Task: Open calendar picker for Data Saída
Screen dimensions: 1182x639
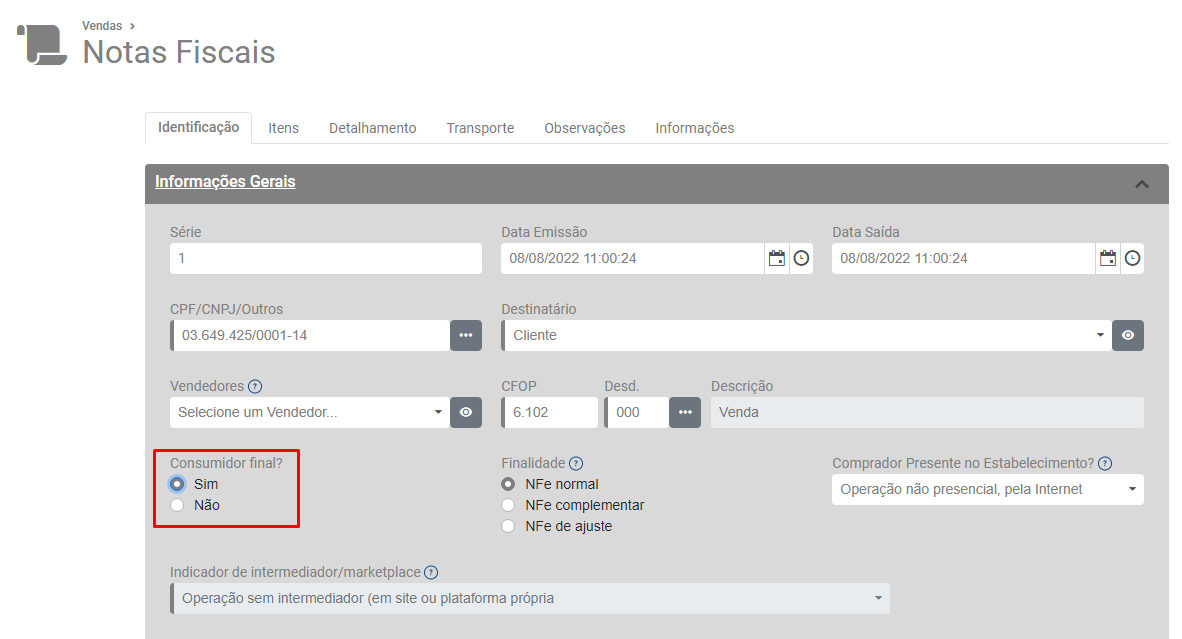Action: click(1107, 258)
